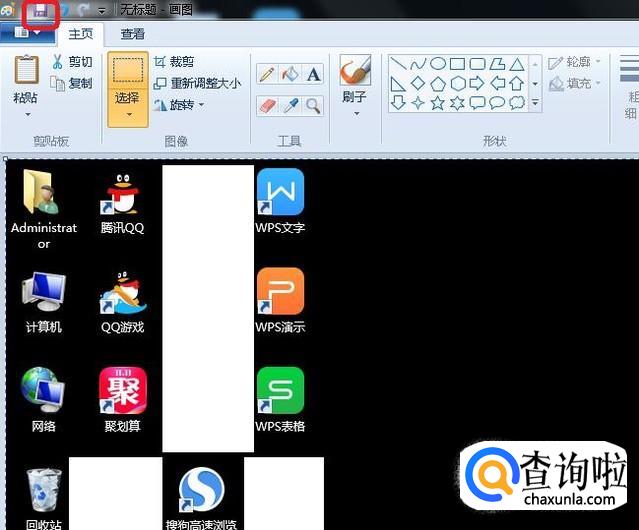Click the Paste (粘贴) clipboard icon

point(27,72)
